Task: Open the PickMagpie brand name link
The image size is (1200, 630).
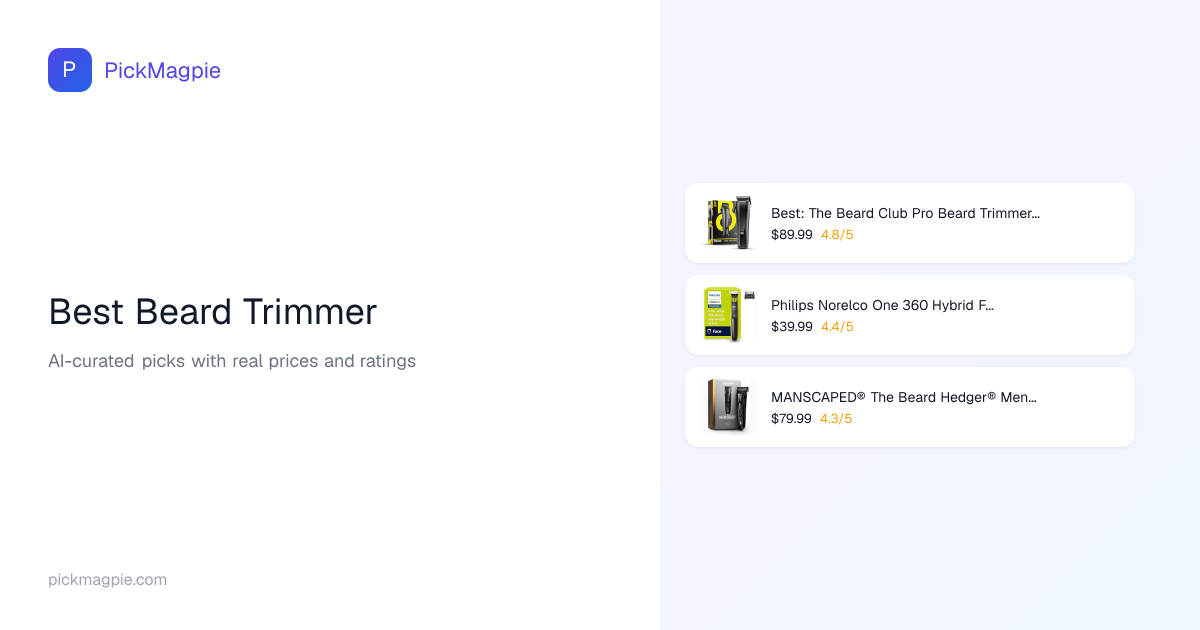Action: click(x=162, y=70)
